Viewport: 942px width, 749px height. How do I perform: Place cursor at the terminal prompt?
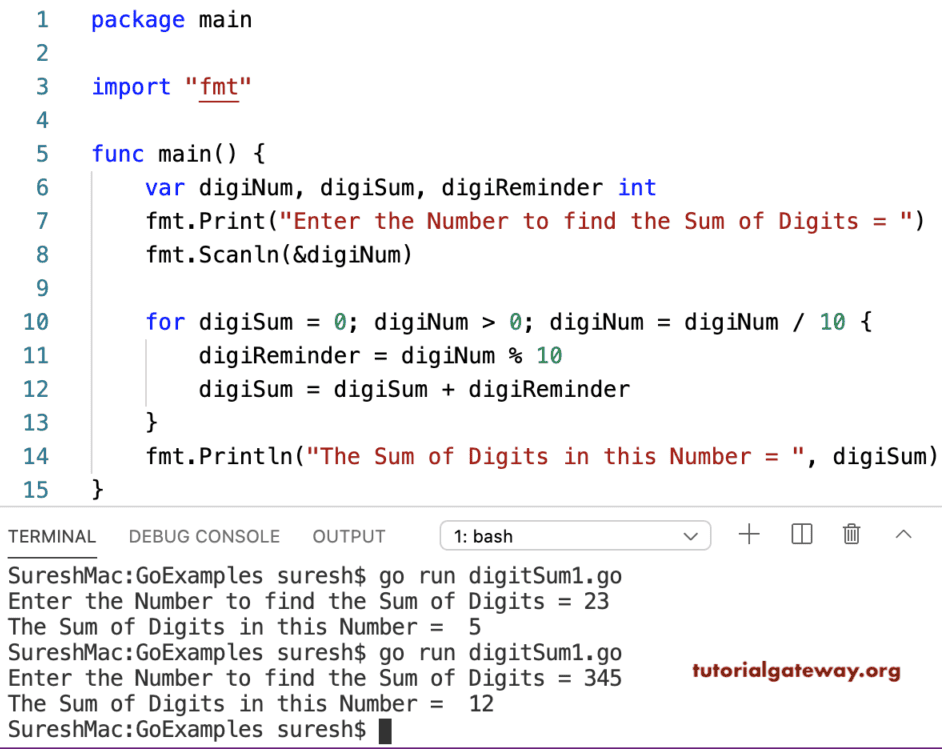point(383,729)
